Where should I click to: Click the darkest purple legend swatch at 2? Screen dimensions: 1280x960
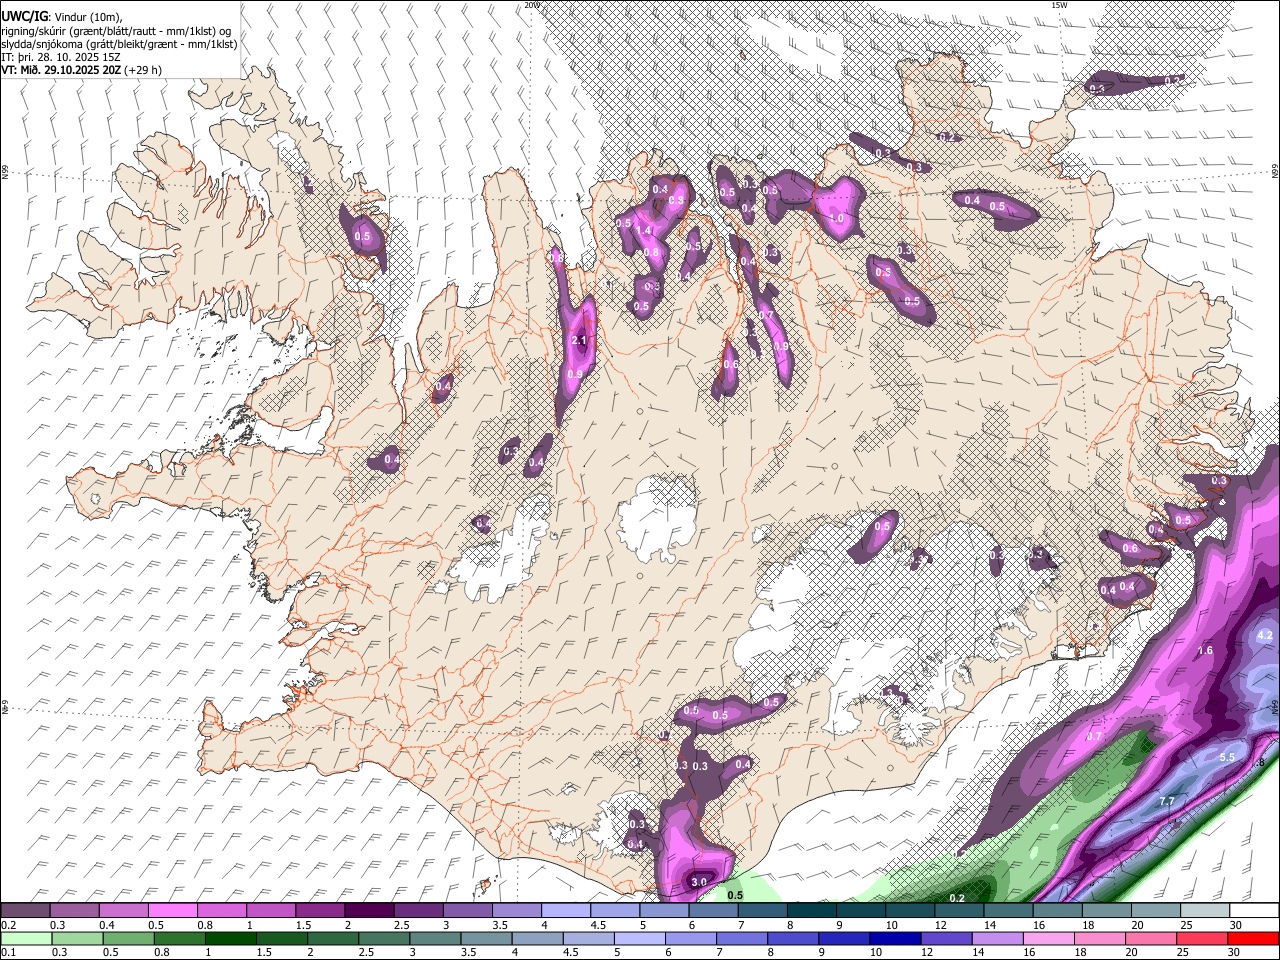369,910
